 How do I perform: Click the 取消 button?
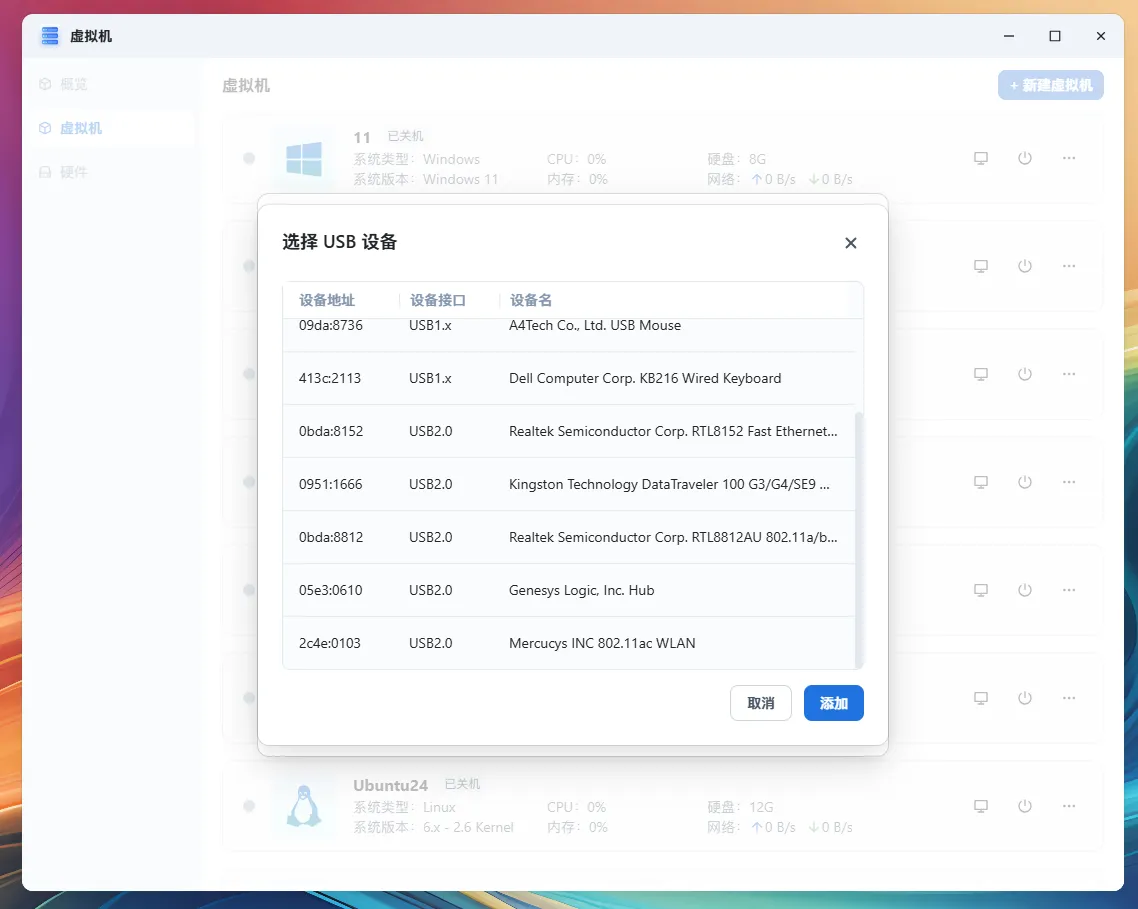coord(760,703)
